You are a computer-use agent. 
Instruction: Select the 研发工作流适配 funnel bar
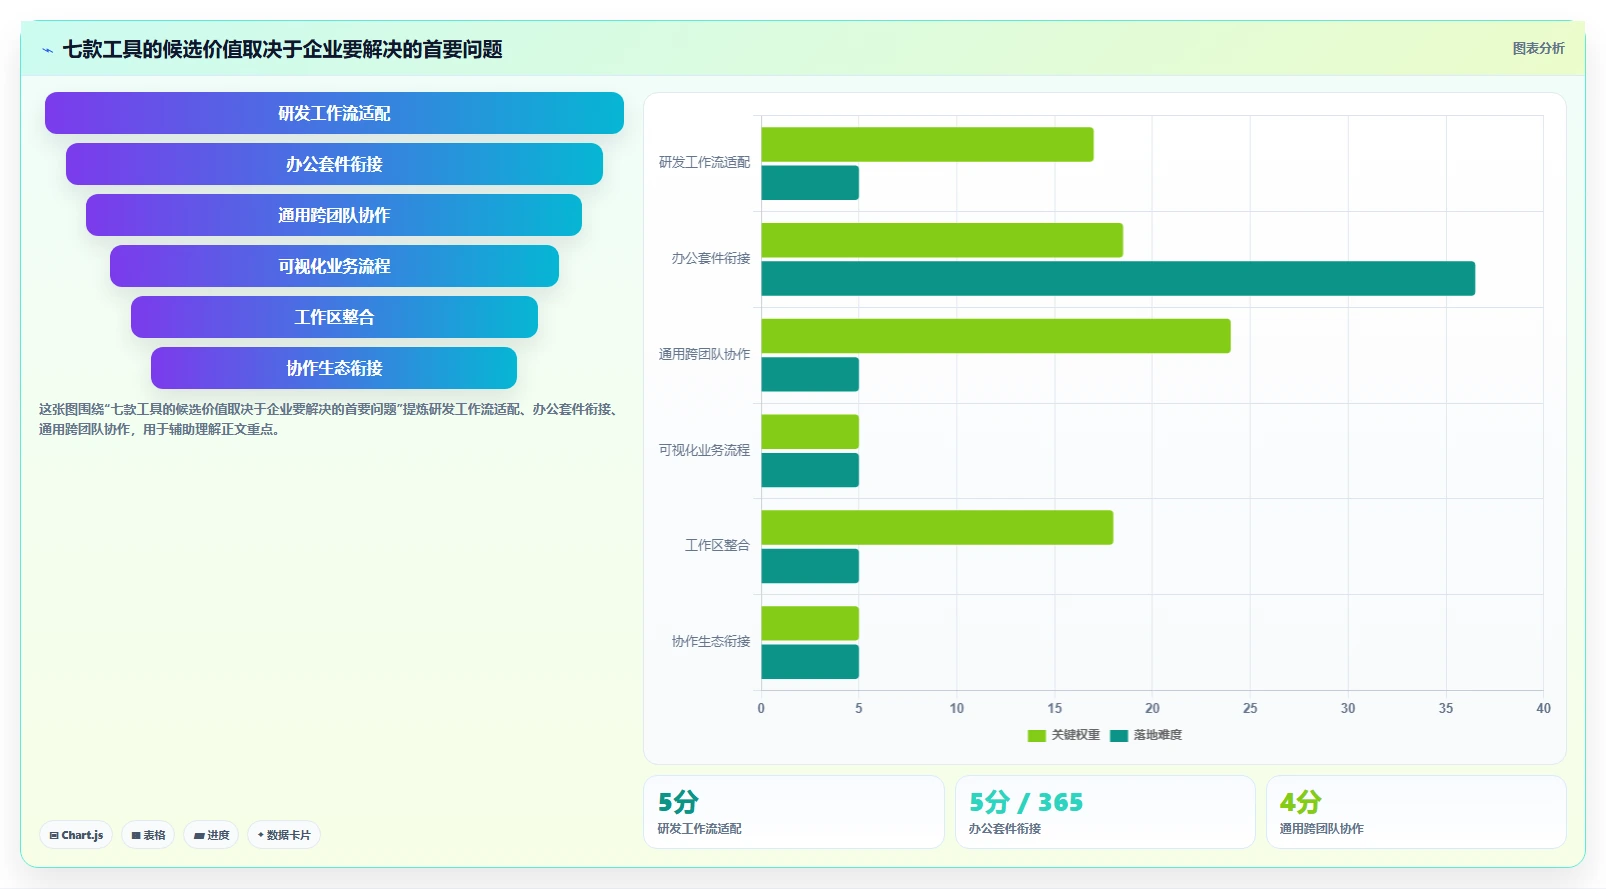coord(334,113)
